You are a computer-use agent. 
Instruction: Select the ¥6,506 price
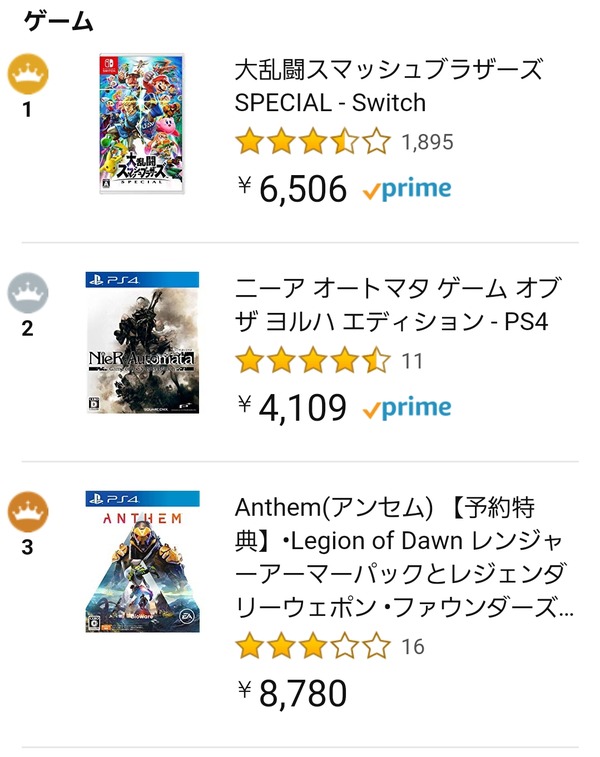(293, 189)
